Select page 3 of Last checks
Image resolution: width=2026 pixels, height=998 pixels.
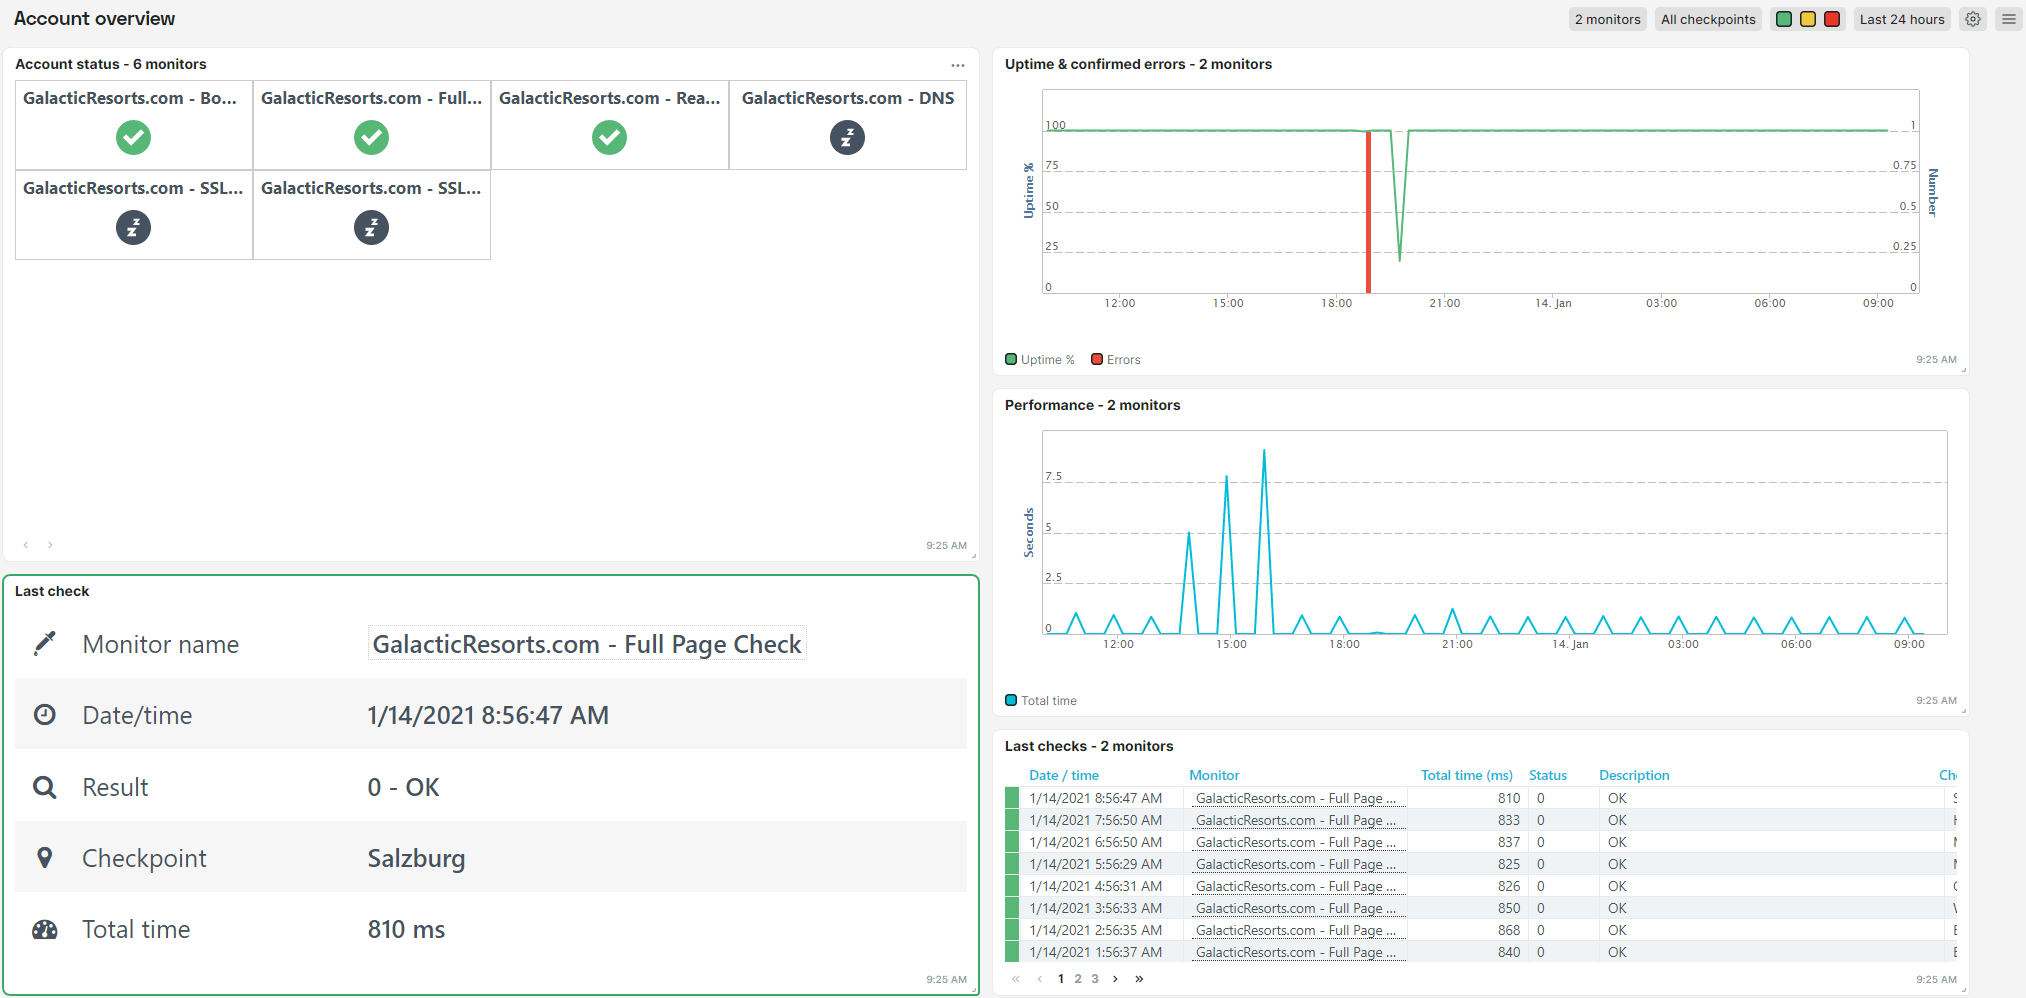click(x=1095, y=979)
